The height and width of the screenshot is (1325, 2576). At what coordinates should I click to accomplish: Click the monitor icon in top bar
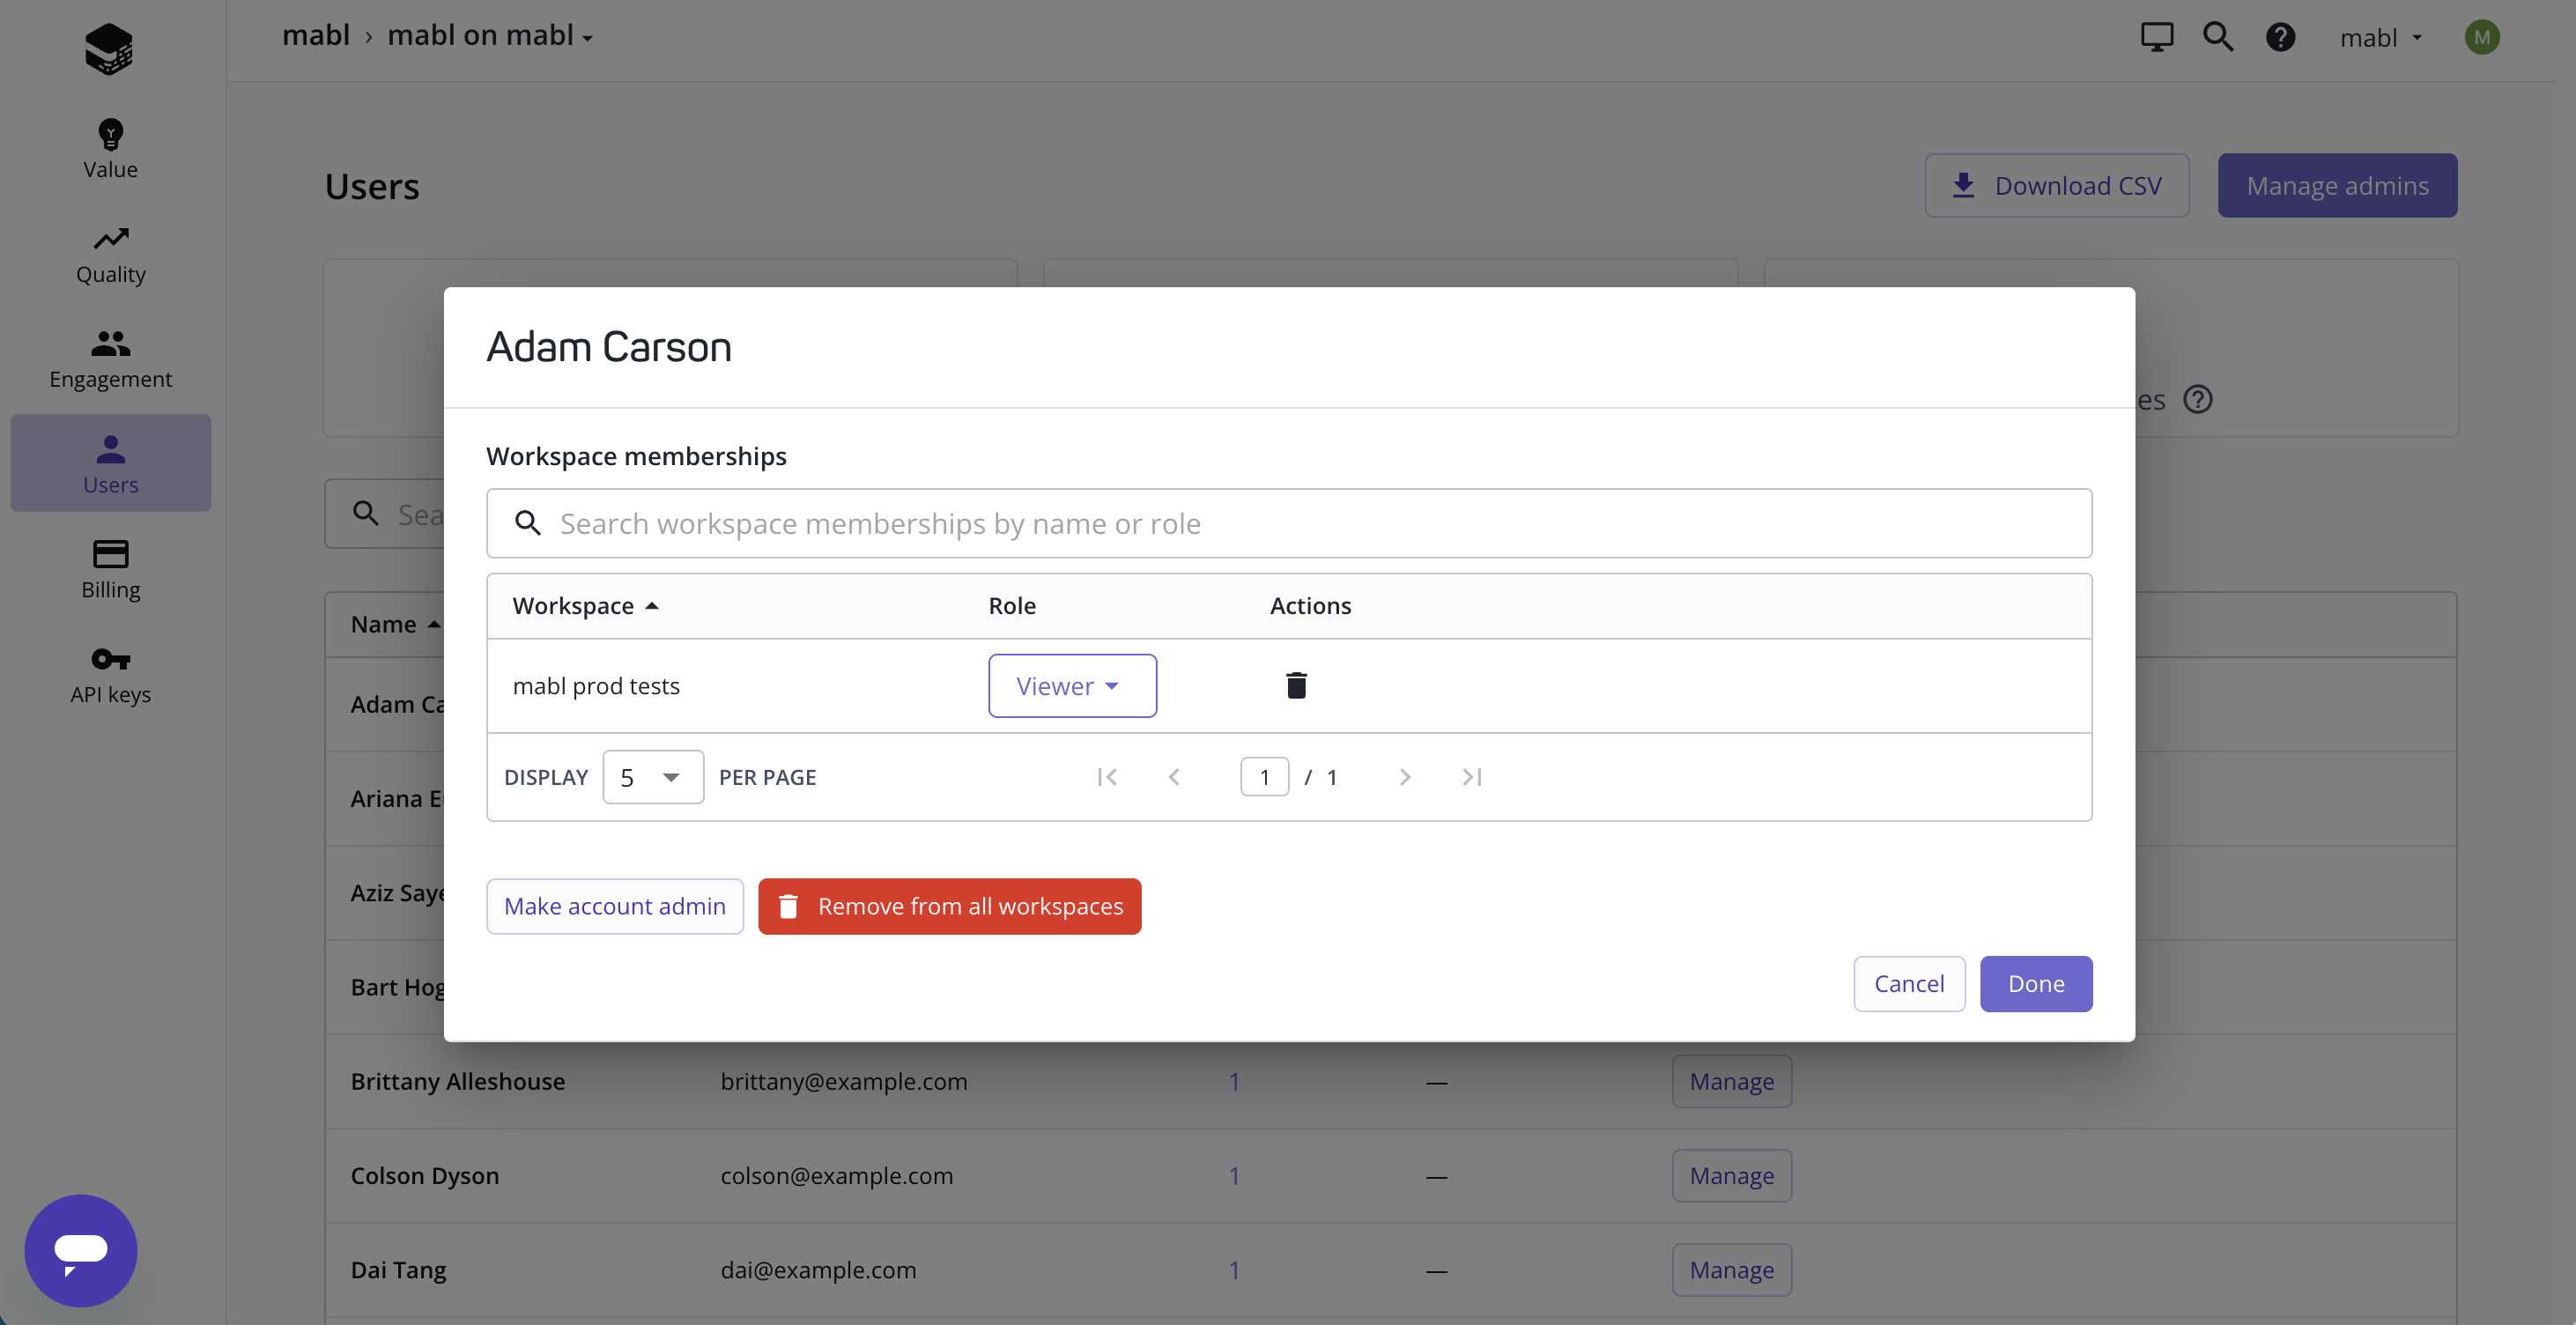pyautogui.click(x=2156, y=37)
